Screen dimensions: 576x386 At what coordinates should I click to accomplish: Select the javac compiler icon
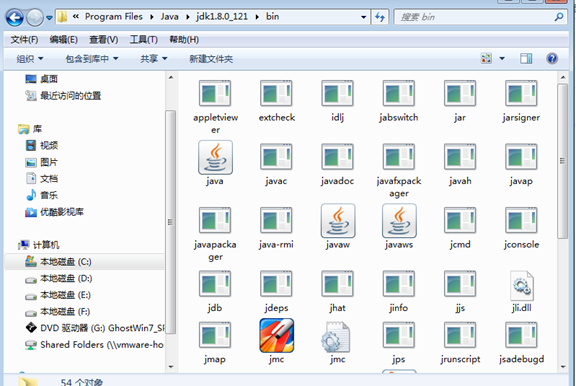click(x=276, y=157)
